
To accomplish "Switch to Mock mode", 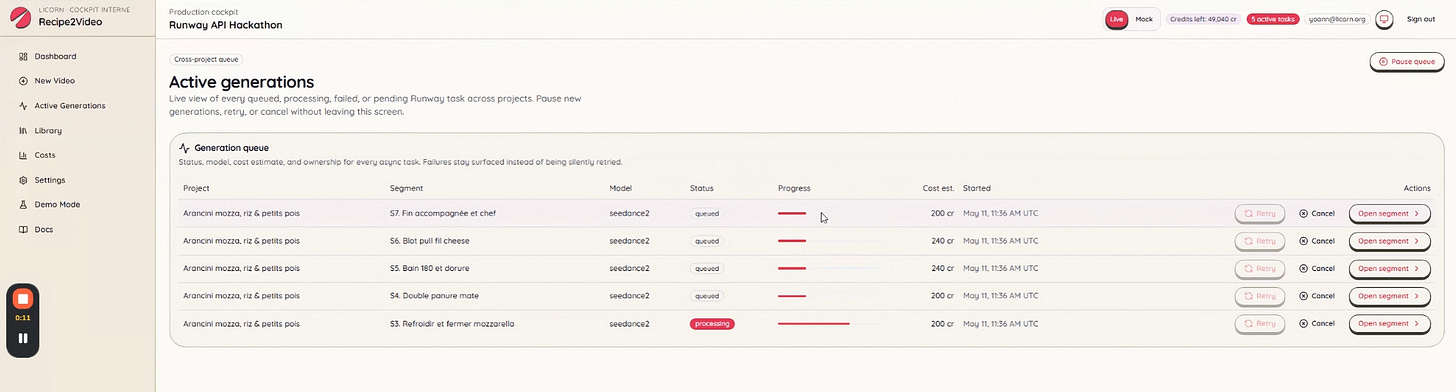I will pos(1144,19).
